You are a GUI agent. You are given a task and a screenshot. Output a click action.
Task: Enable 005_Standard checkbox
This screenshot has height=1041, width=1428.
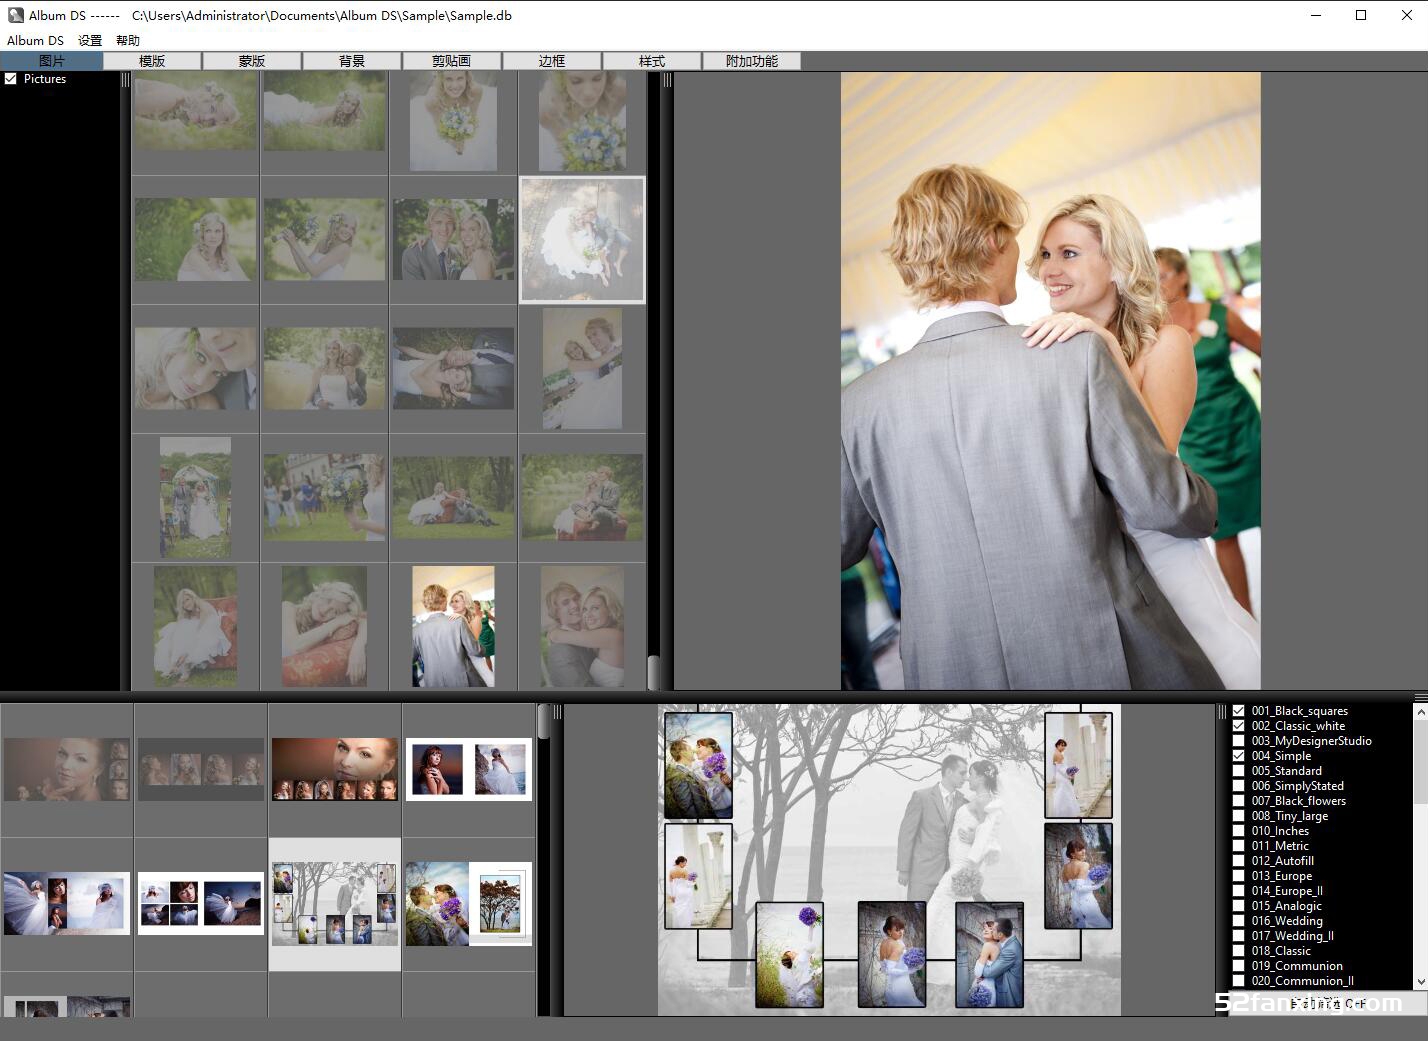[1239, 771]
